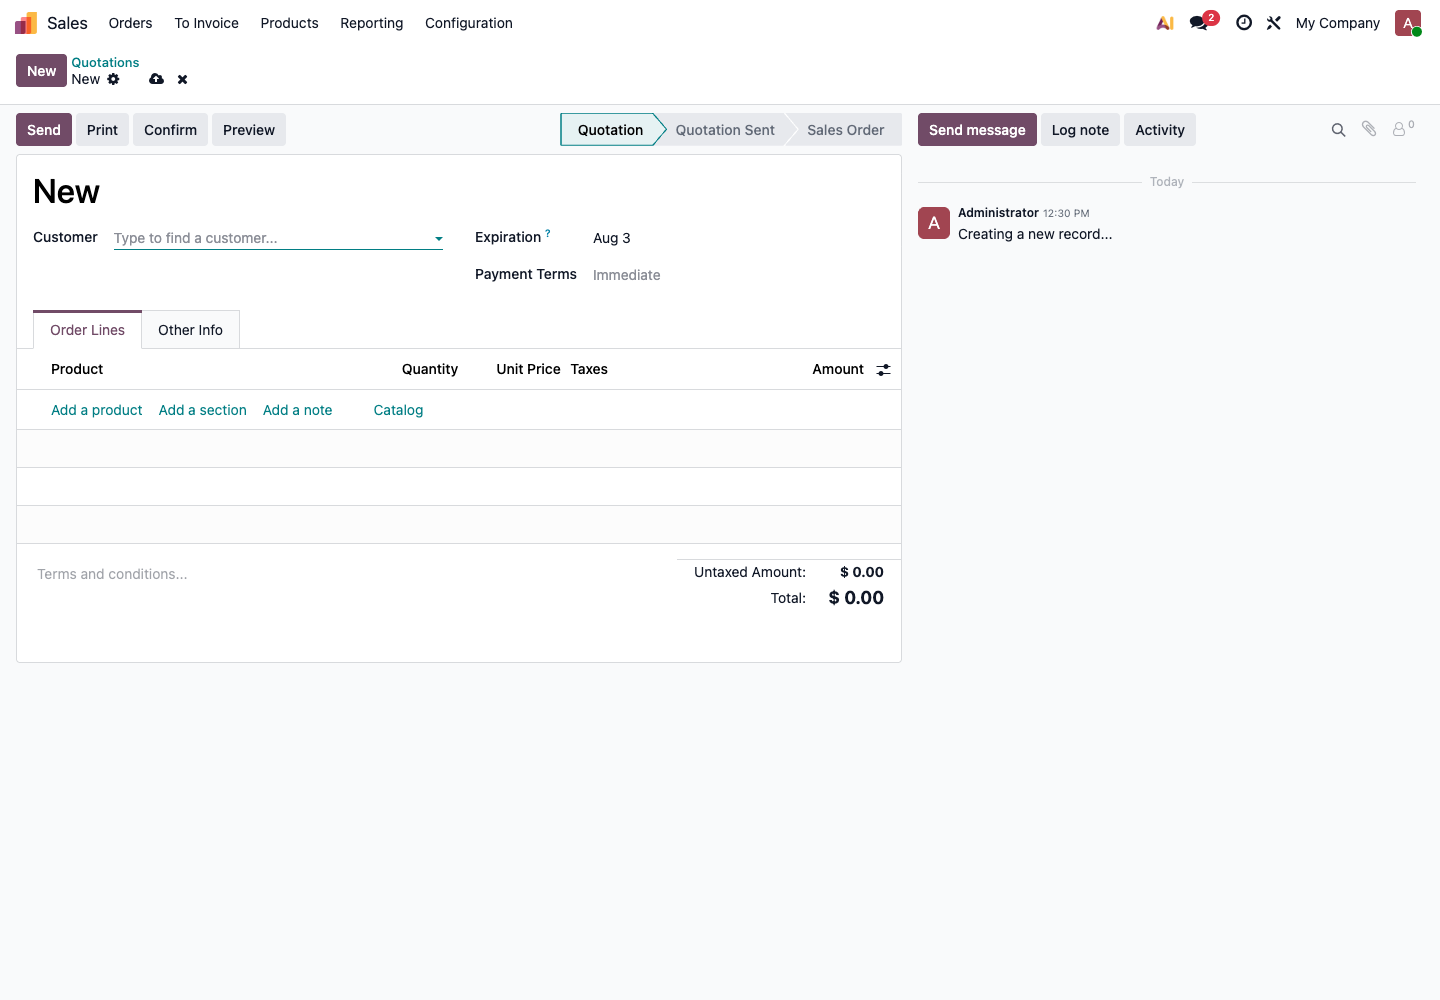Open the Configuration menu
The height and width of the screenshot is (1000, 1440).
coord(469,23)
